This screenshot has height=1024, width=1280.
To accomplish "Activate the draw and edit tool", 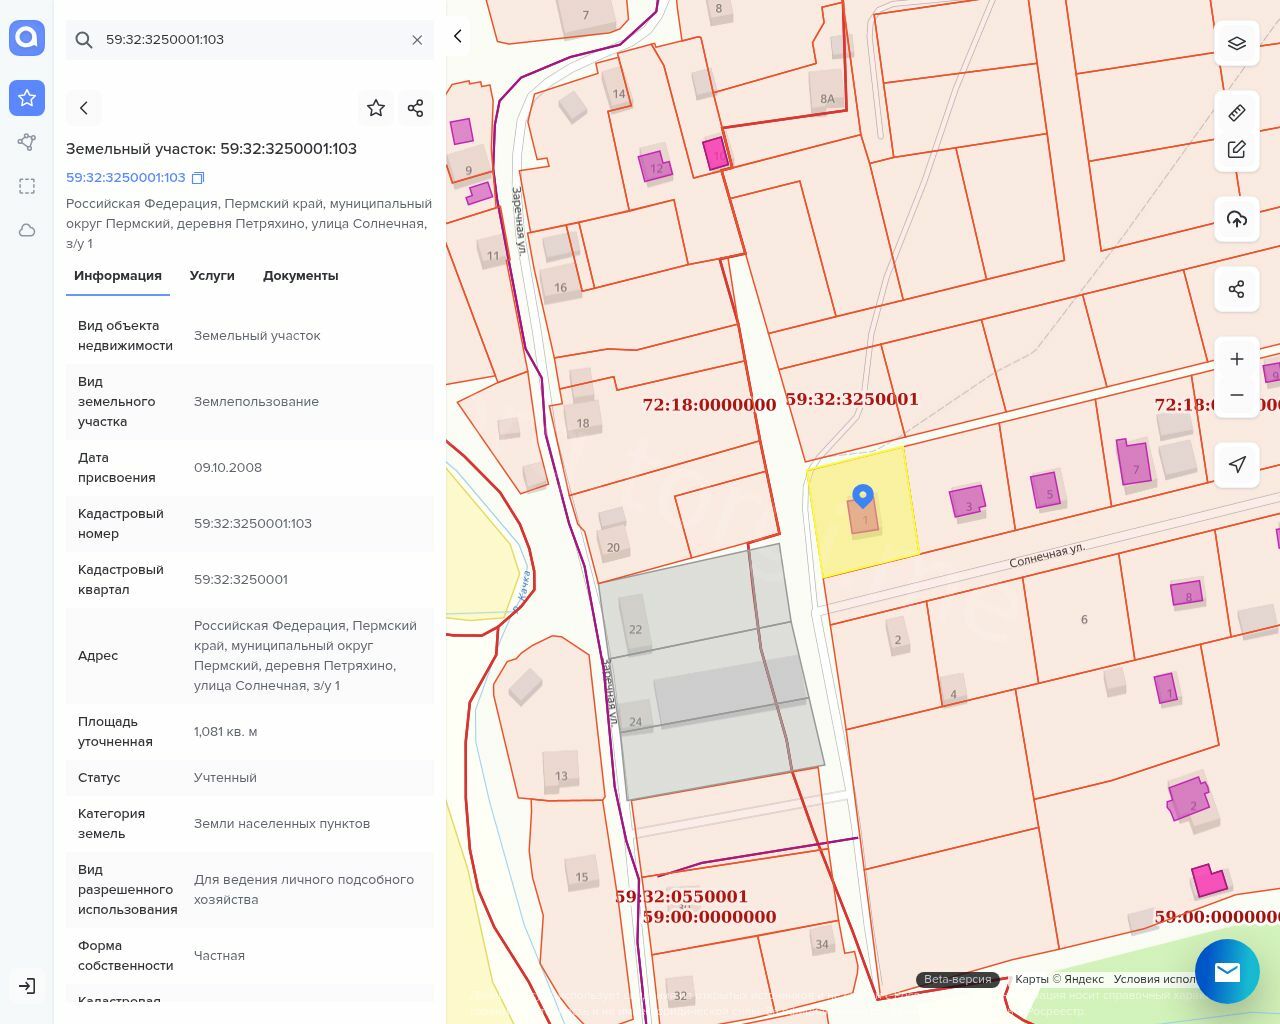I will coord(1237,149).
